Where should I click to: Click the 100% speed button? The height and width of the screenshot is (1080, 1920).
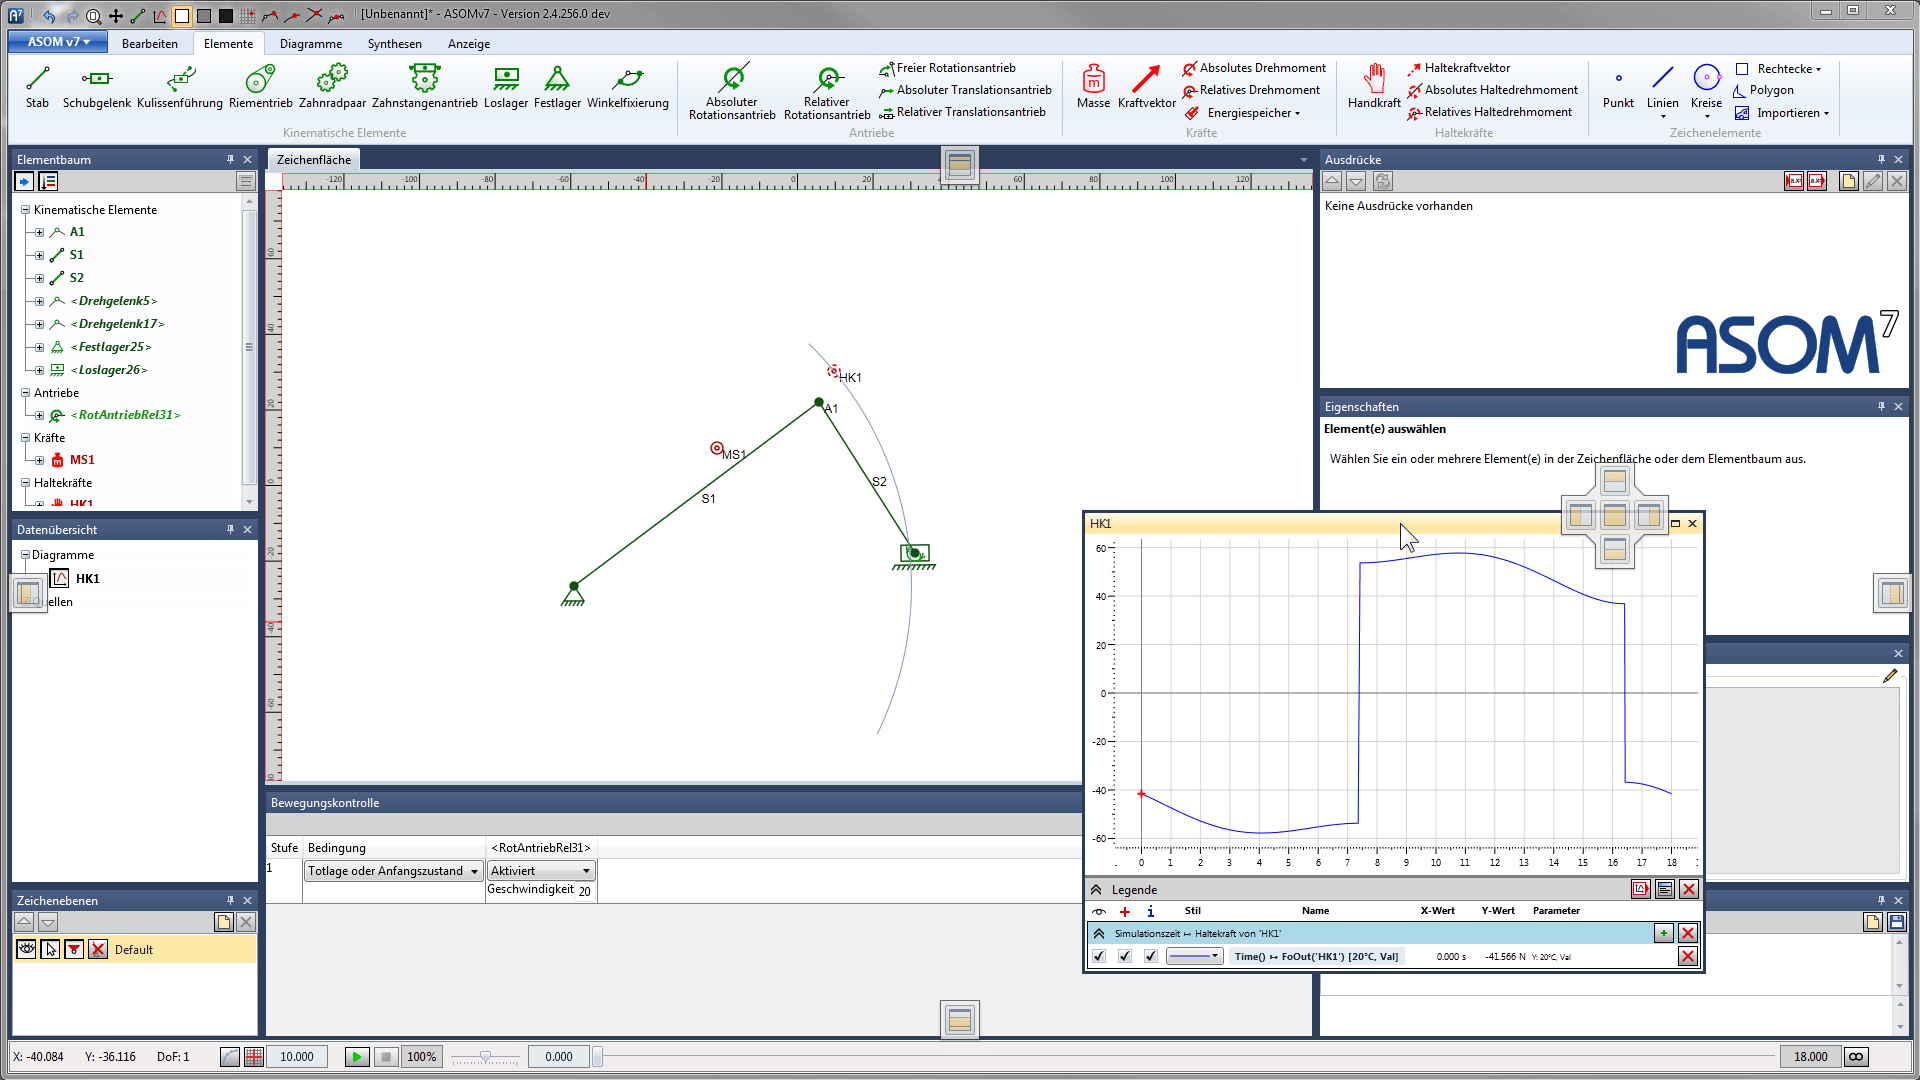[421, 1057]
